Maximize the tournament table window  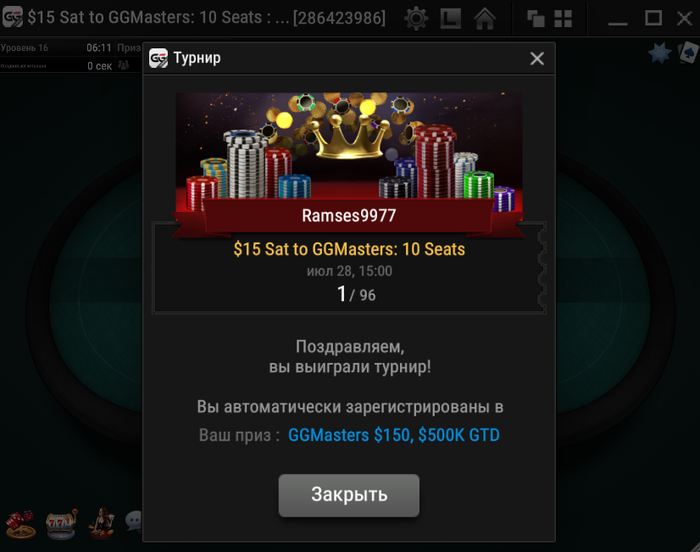[x=653, y=18]
